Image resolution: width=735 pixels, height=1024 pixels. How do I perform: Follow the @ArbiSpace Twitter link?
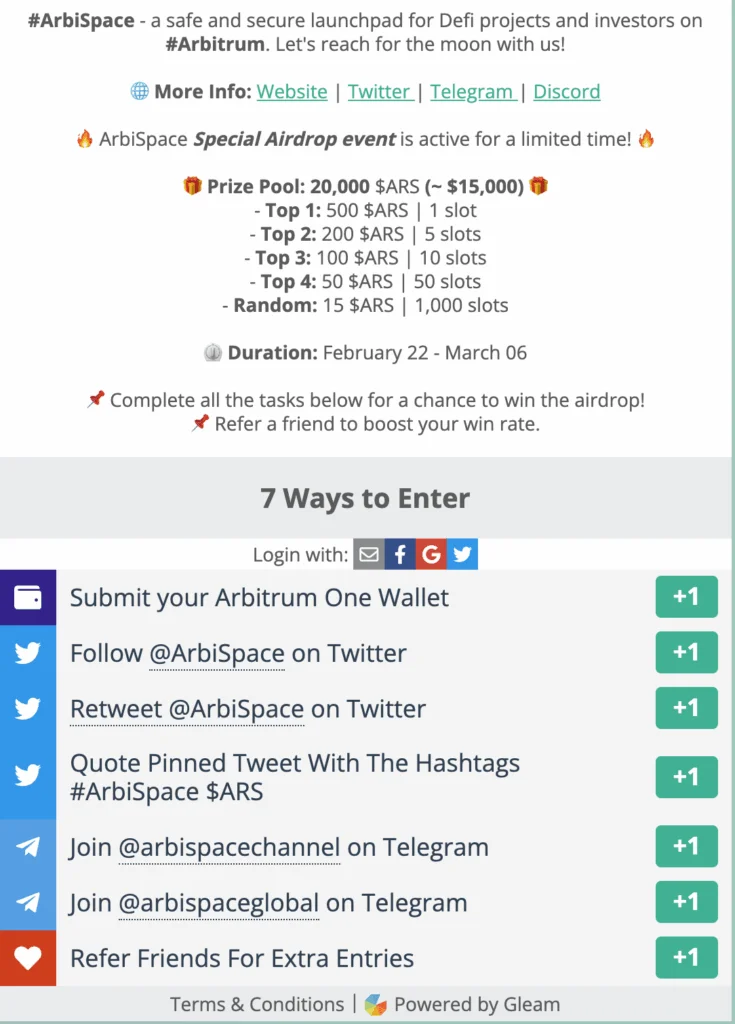point(217,652)
